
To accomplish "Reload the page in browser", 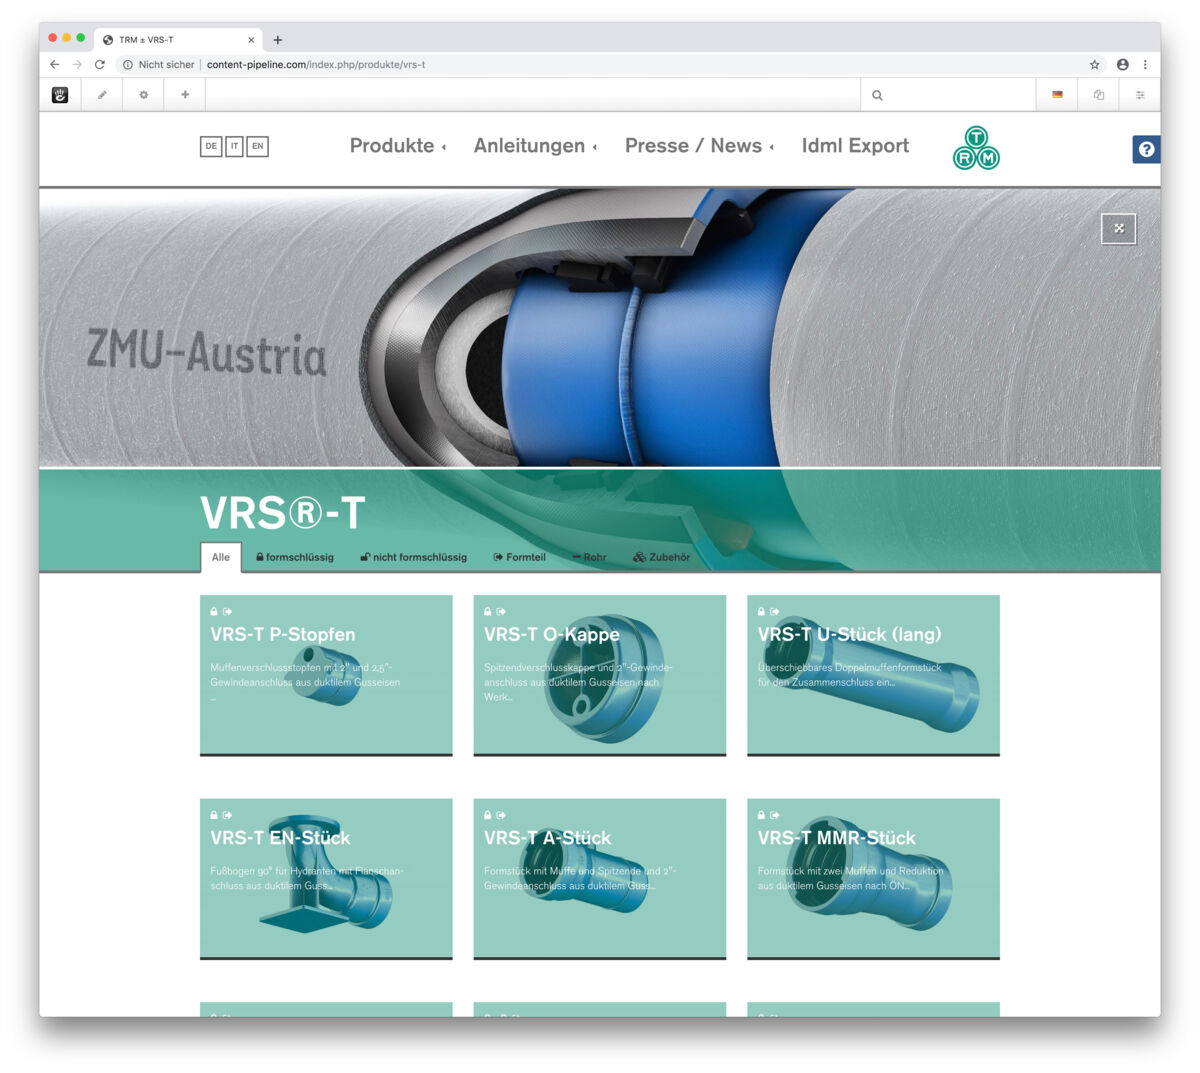I will pos(100,64).
